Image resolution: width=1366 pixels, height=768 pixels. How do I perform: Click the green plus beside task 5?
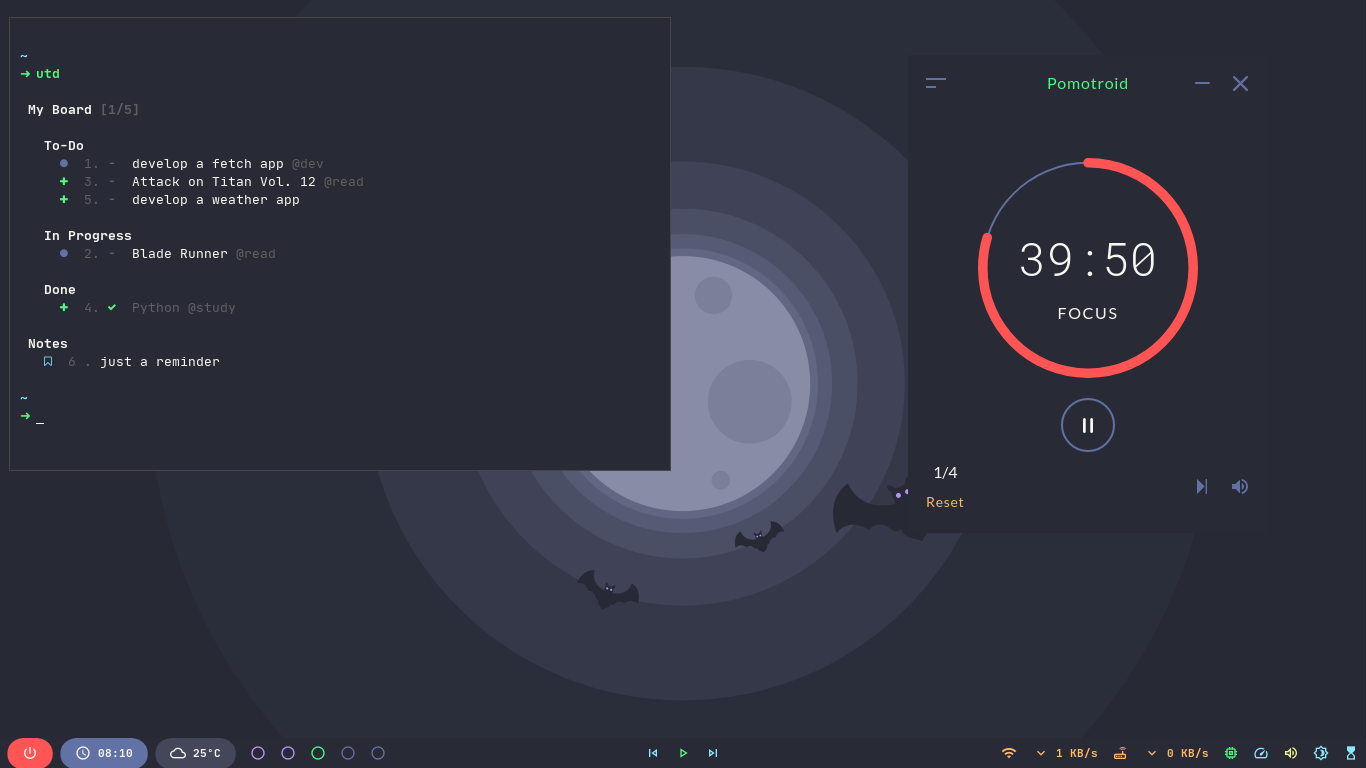tap(64, 199)
